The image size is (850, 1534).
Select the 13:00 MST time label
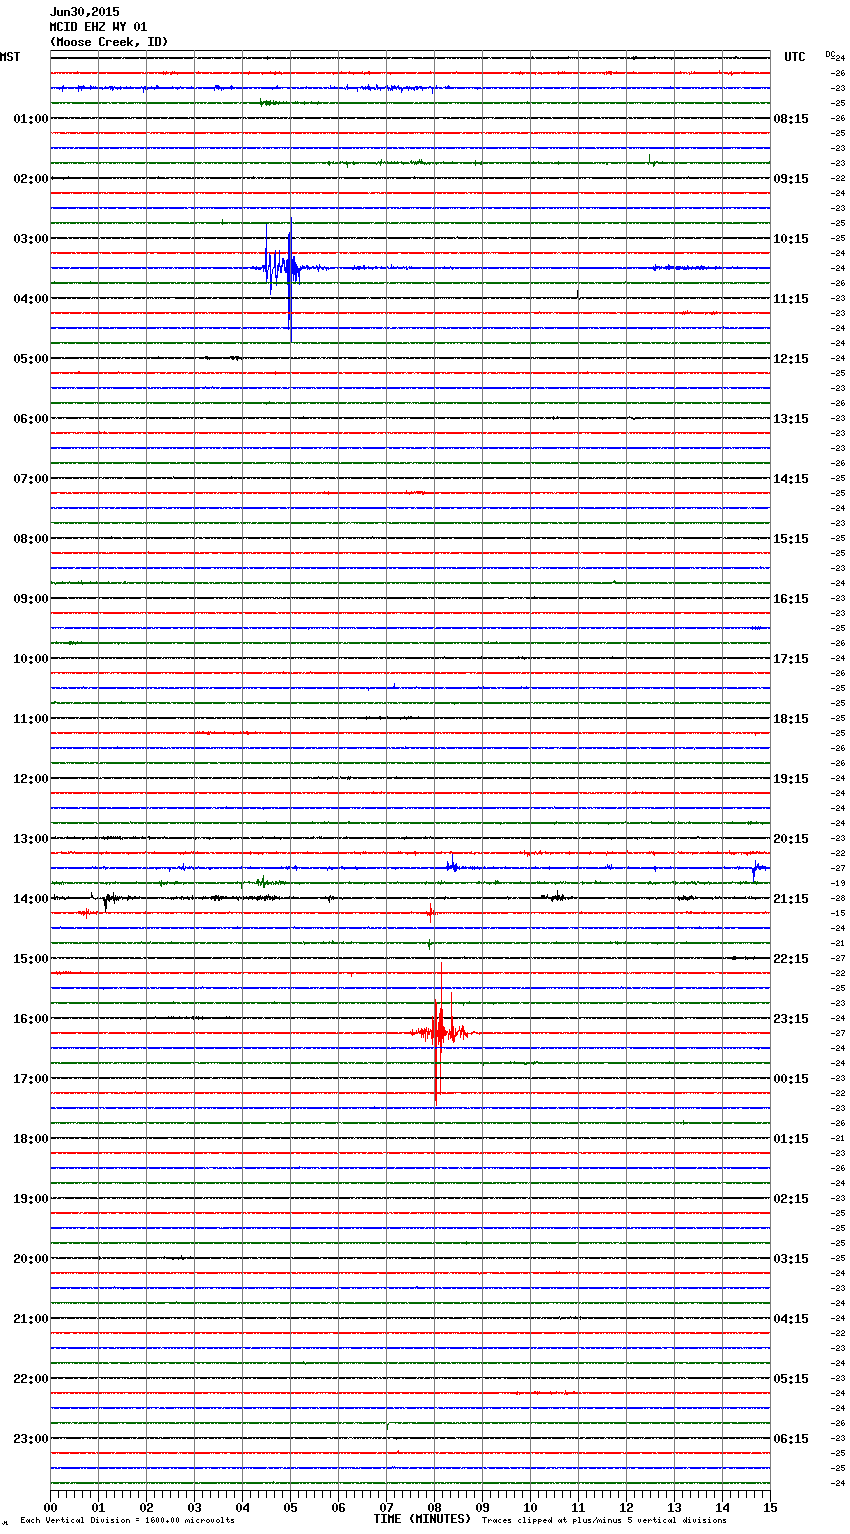tap(31, 838)
